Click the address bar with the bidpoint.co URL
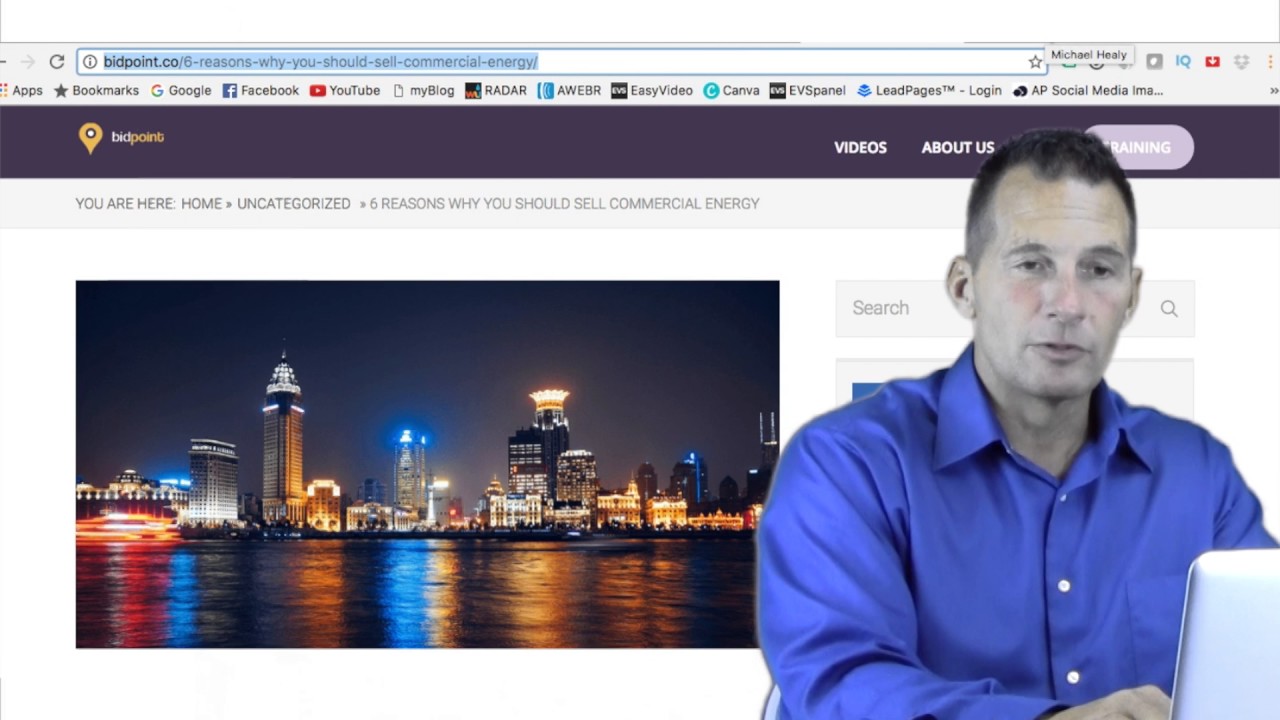Screen dimensions: 1280x720 560,62
